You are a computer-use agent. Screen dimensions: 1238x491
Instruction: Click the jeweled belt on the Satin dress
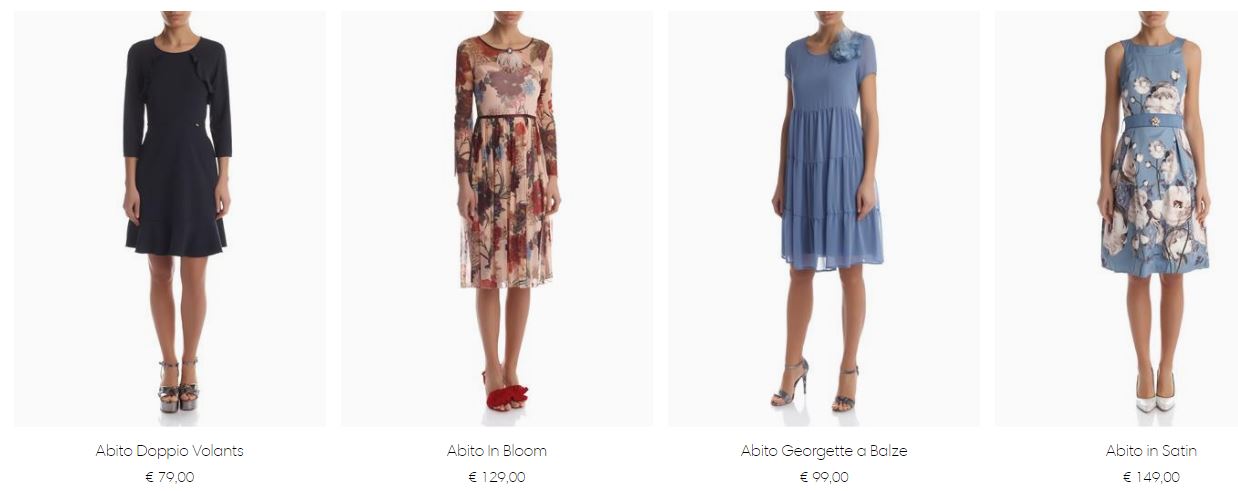coord(1155,120)
